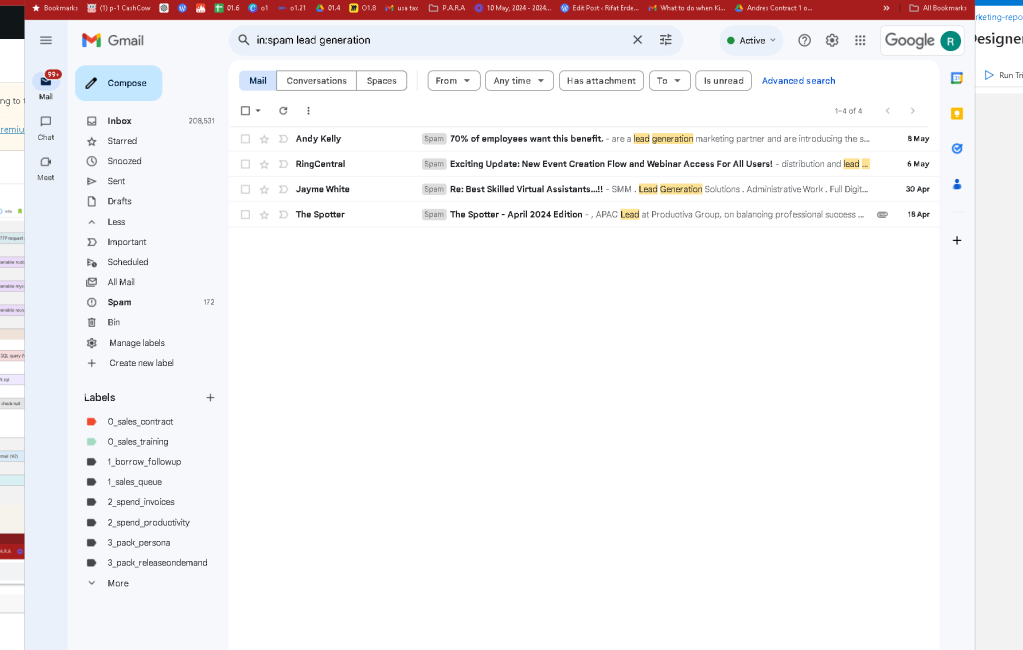Open the P.A.R.A bookmark folder
Image resolution: width=1023 pixels, height=650 pixels.
pyautogui.click(x=447, y=8)
